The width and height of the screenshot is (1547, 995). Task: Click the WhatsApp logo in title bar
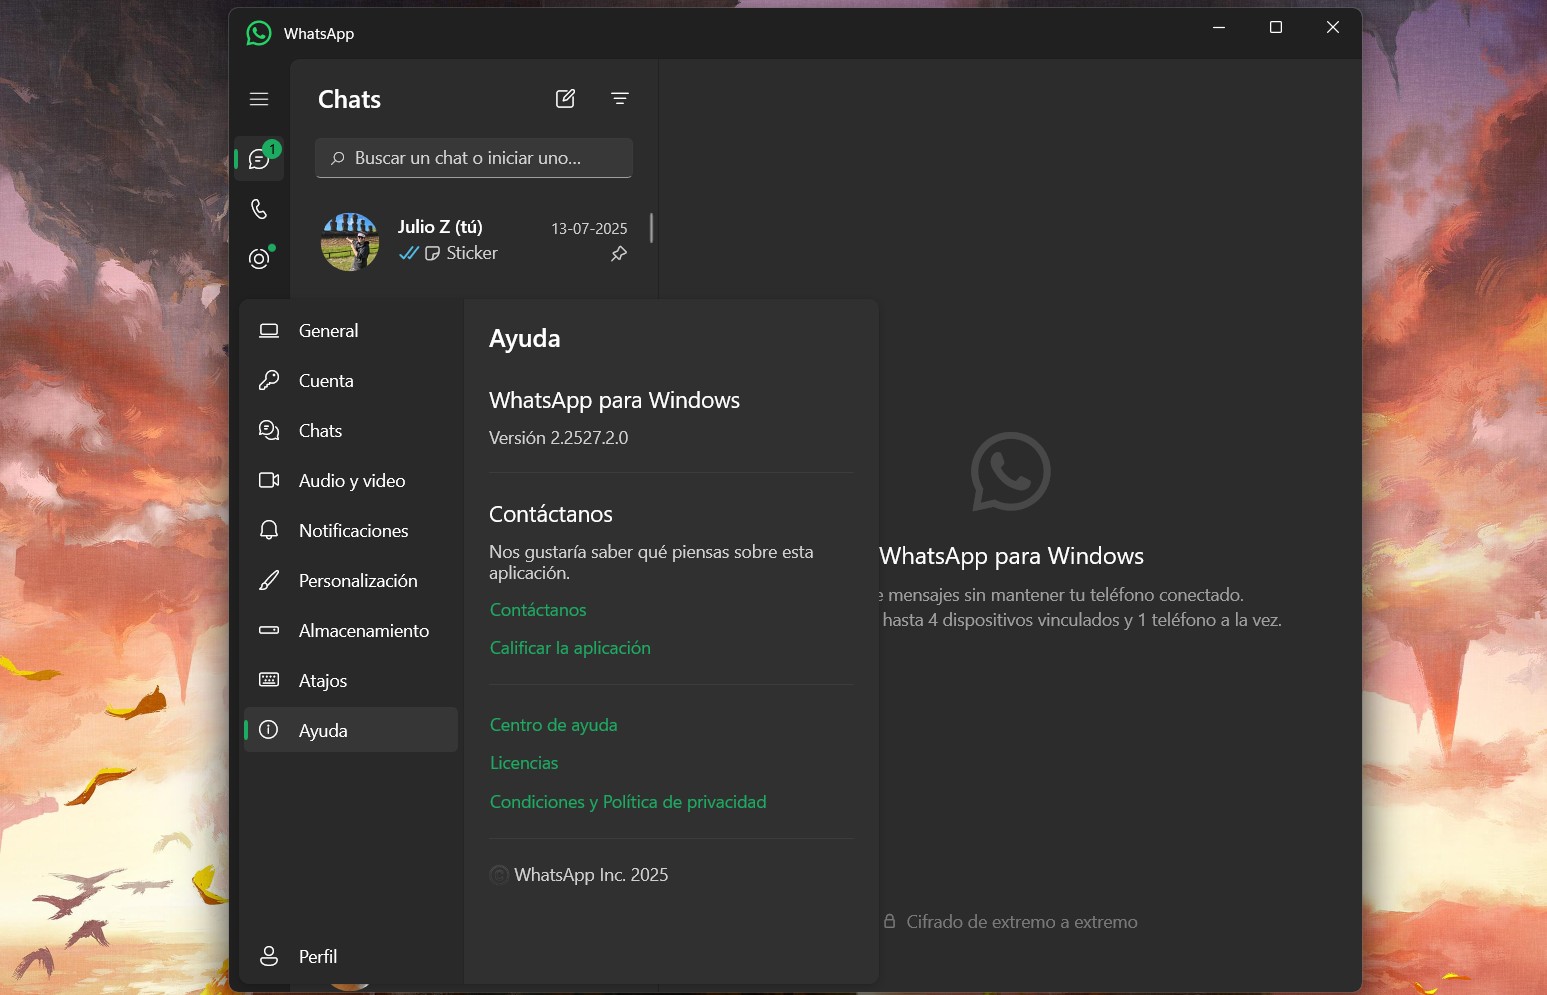(259, 33)
